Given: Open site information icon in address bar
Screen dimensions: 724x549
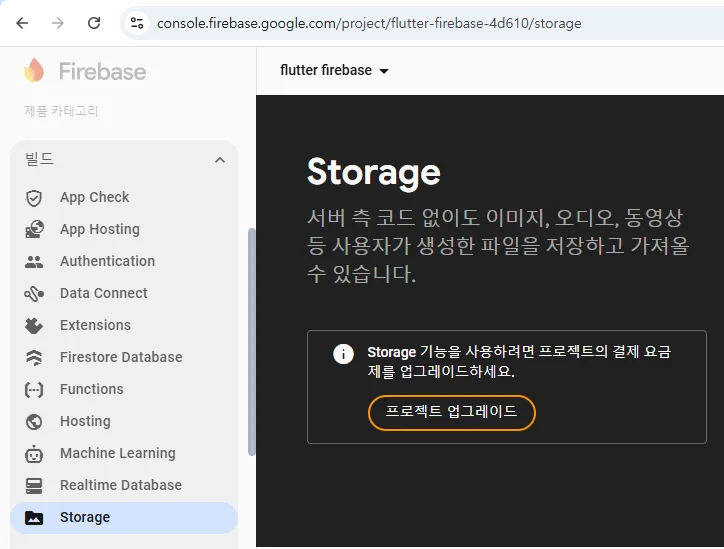Looking at the screenshot, I should pyautogui.click(x=137, y=23).
